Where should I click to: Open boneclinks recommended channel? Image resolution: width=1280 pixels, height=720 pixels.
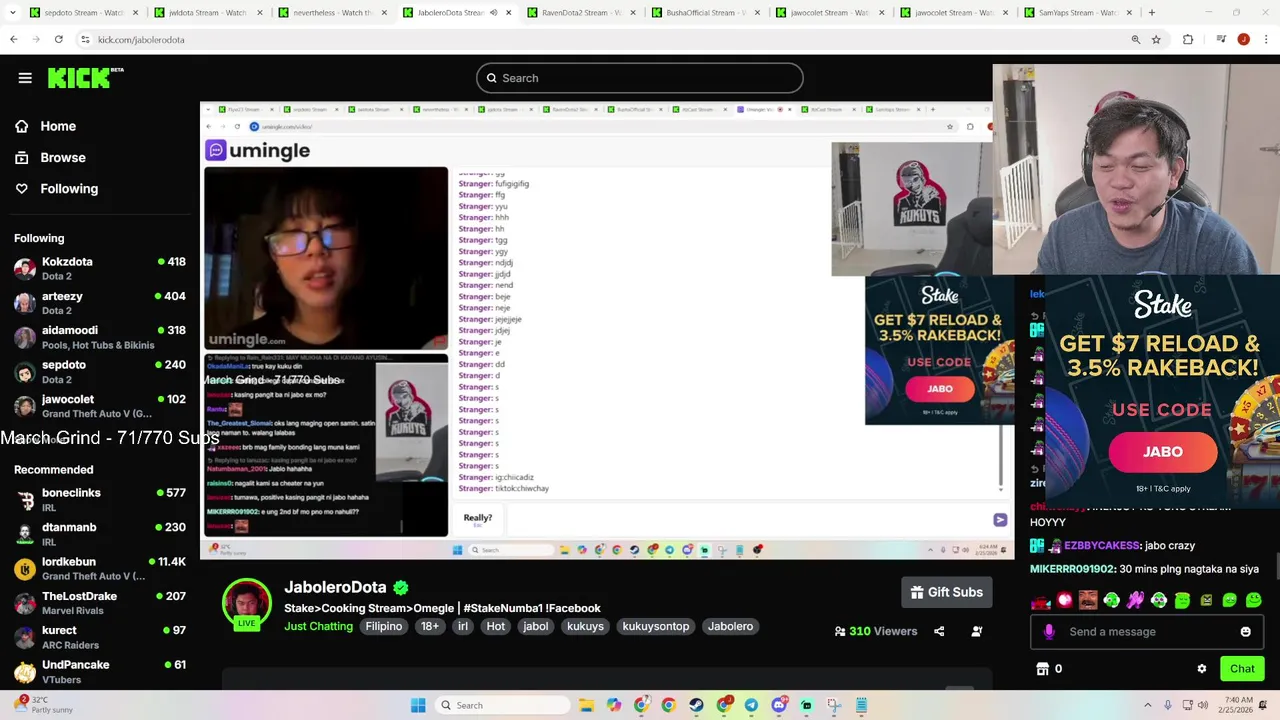pyautogui.click(x=100, y=500)
